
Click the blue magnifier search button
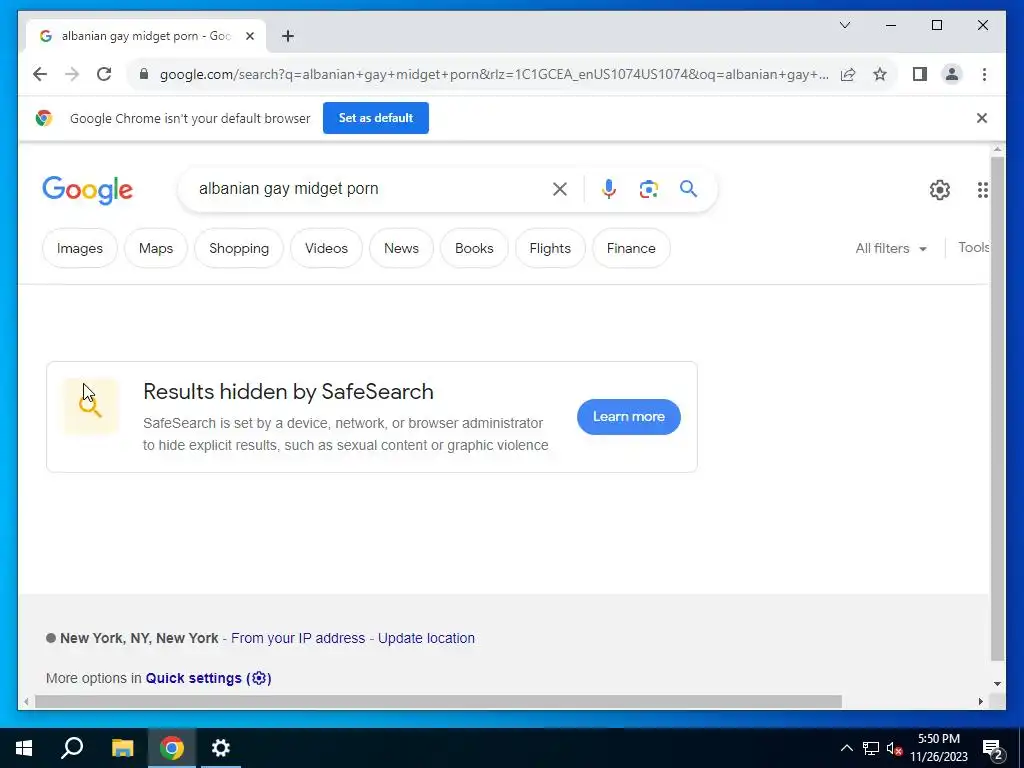click(x=688, y=189)
